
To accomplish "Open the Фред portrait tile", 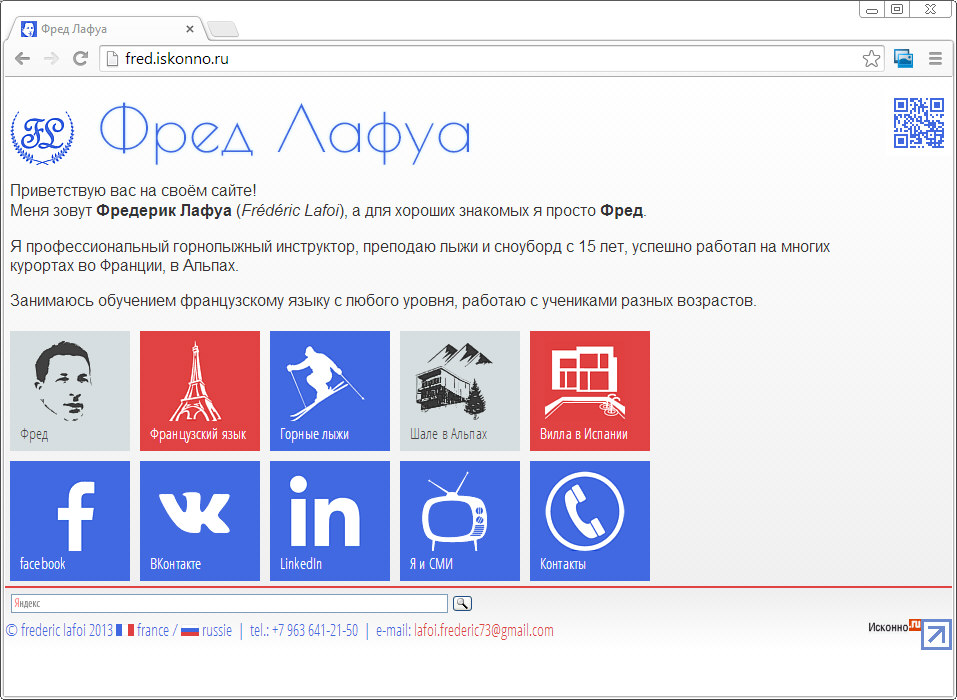I will (x=70, y=391).
